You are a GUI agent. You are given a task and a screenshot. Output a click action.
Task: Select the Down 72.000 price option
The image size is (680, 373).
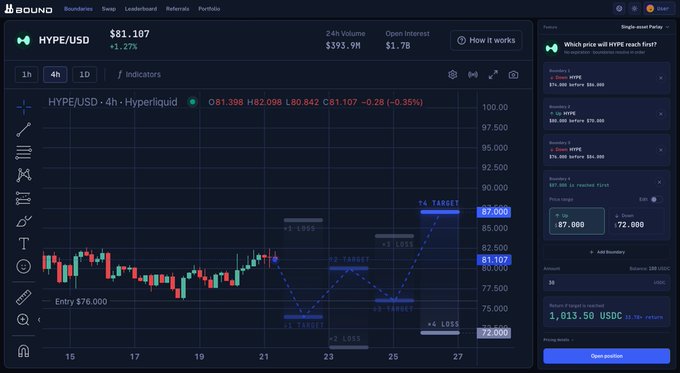(636, 221)
